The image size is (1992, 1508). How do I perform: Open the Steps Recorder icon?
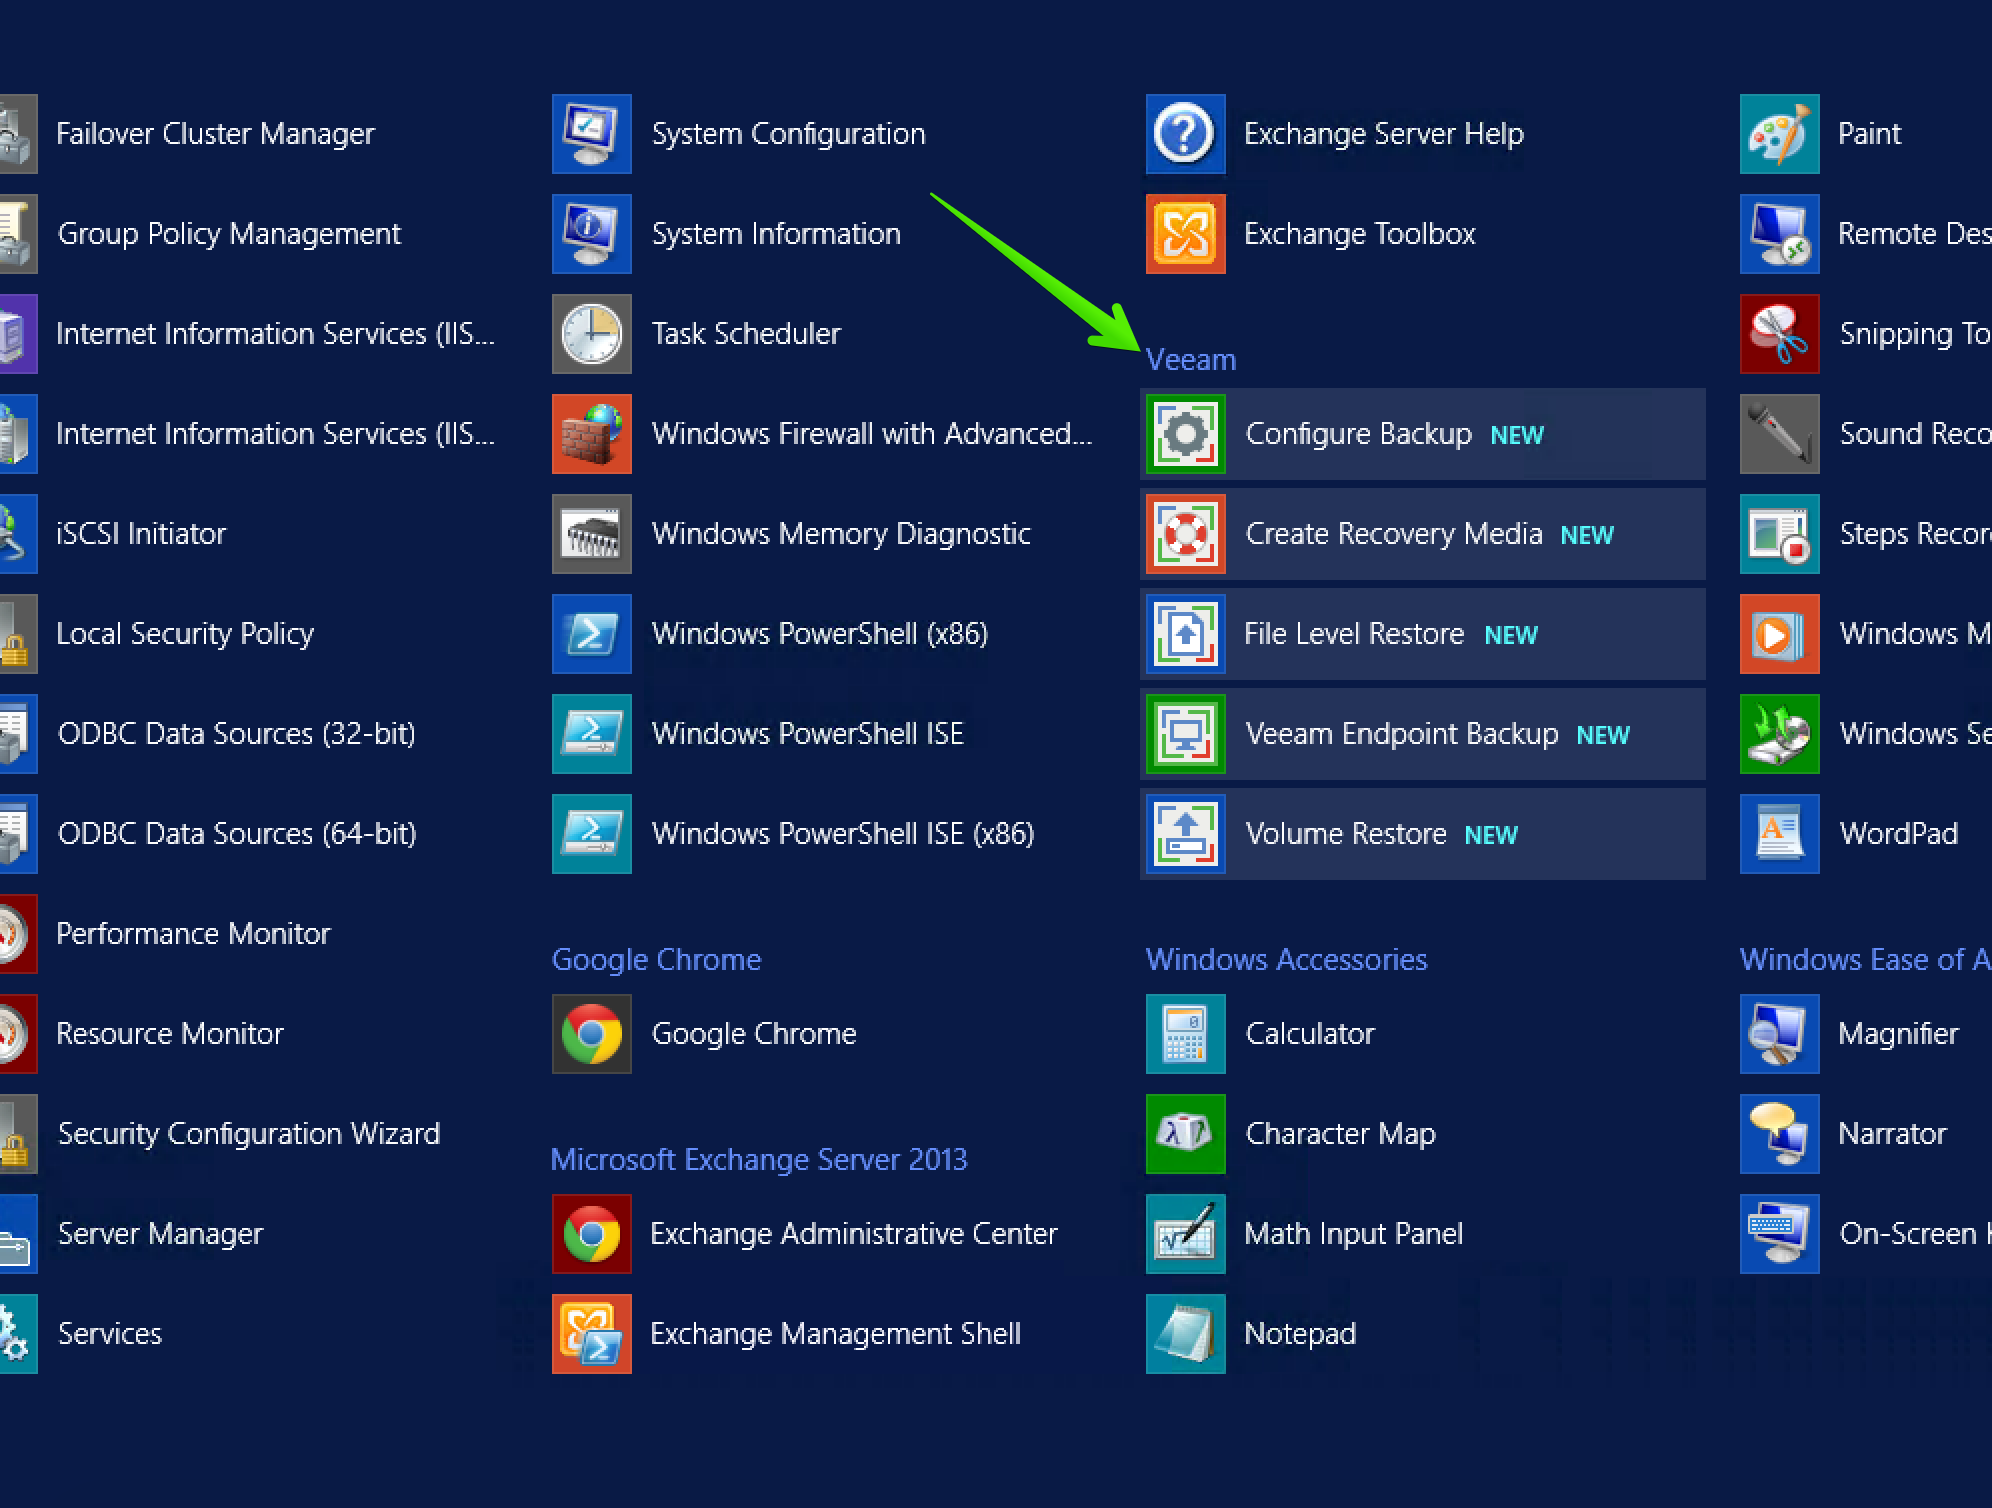(x=1779, y=534)
